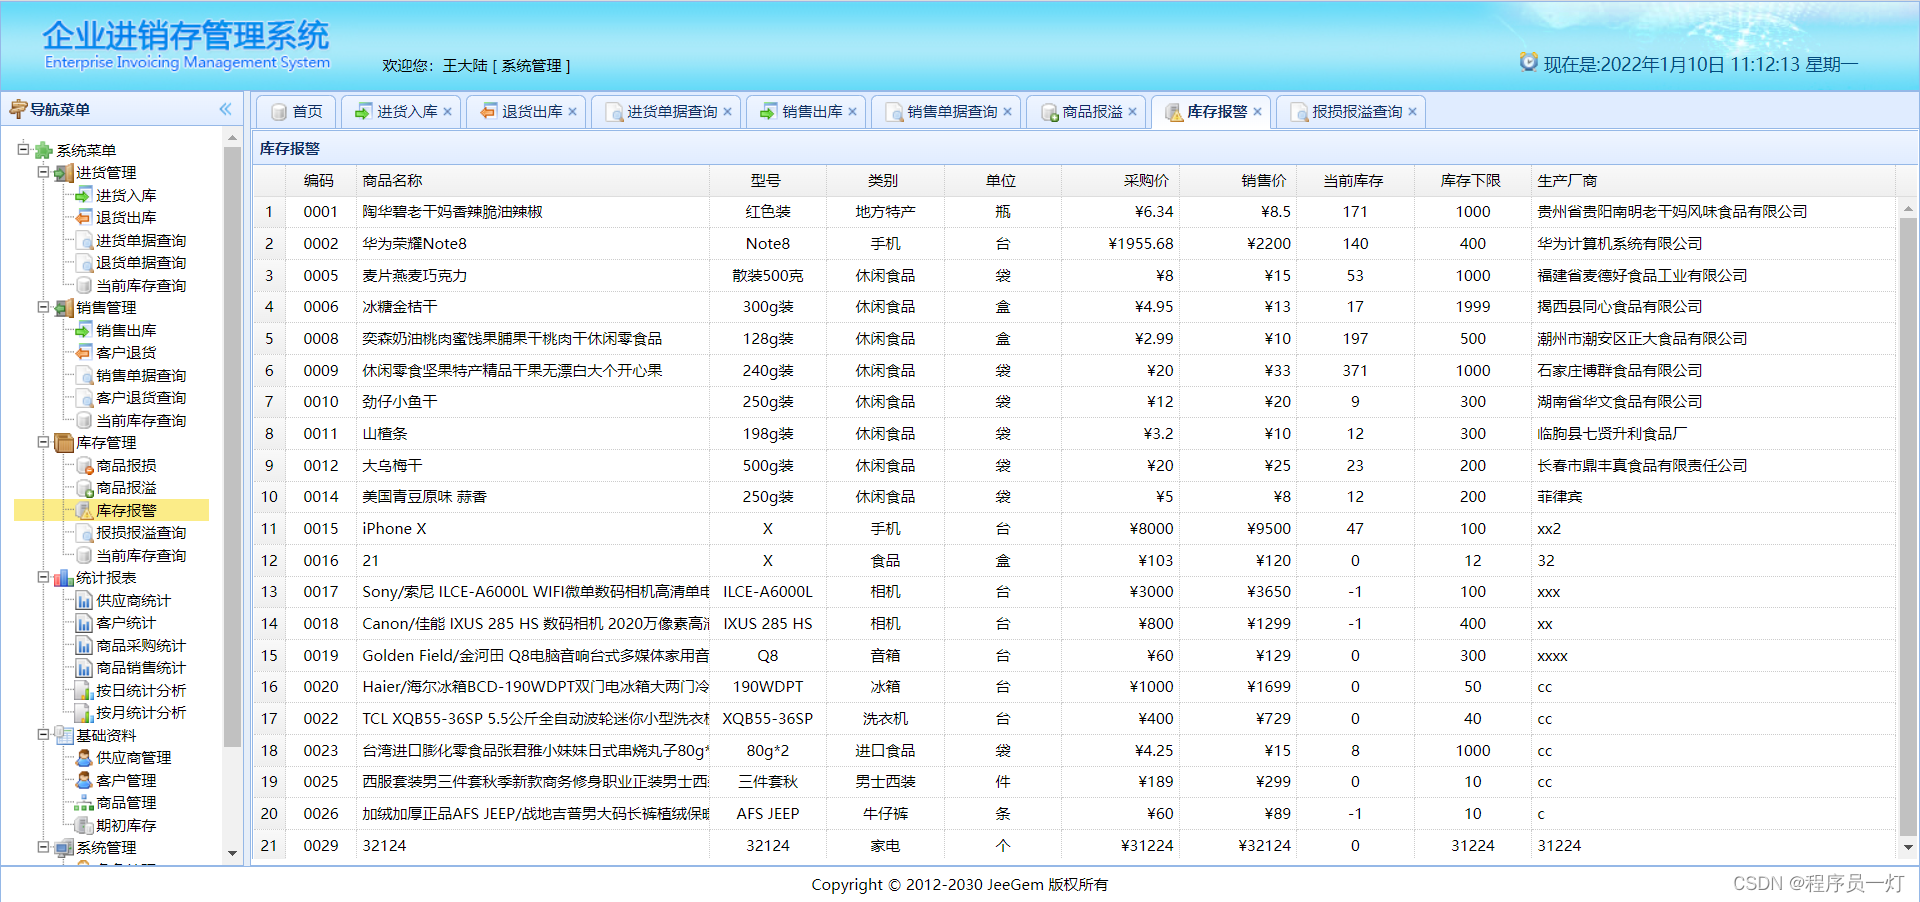Collapse the navigation menu panel
The image size is (1920, 902).
coord(225,109)
